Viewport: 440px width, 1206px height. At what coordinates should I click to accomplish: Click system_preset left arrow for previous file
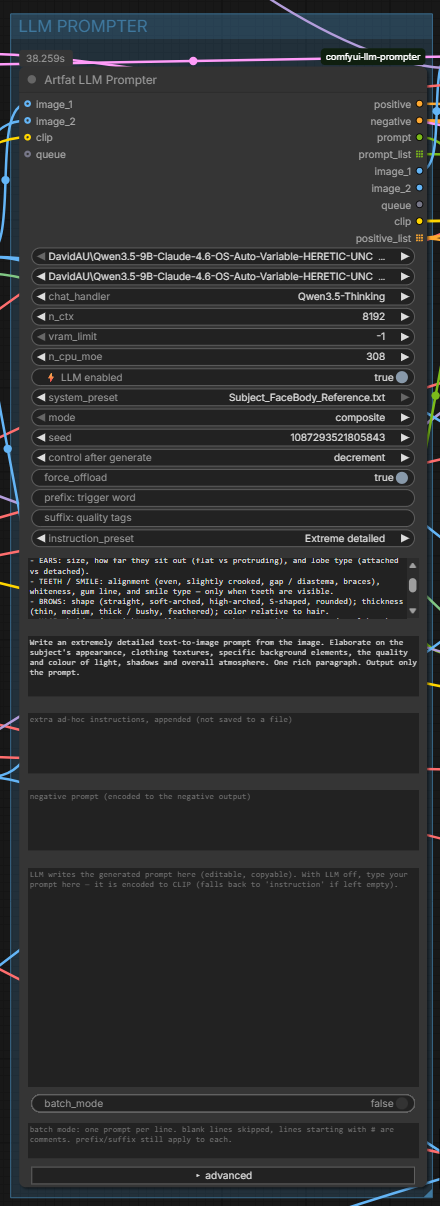coord(40,397)
